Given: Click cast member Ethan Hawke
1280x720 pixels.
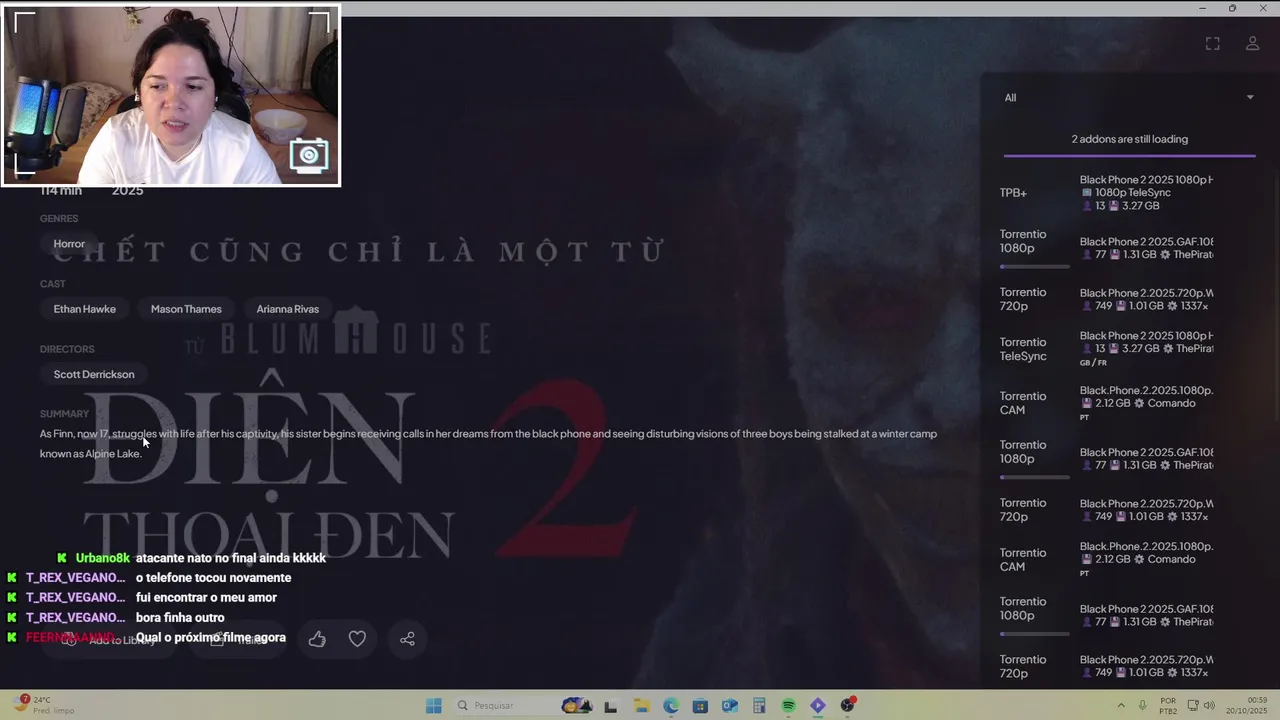Looking at the screenshot, I should [x=85, y=309].
